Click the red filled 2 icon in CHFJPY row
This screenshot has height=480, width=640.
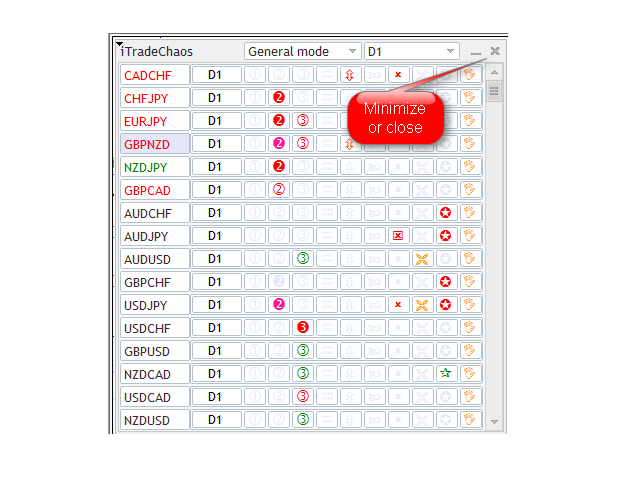click(x=279, y=98)
